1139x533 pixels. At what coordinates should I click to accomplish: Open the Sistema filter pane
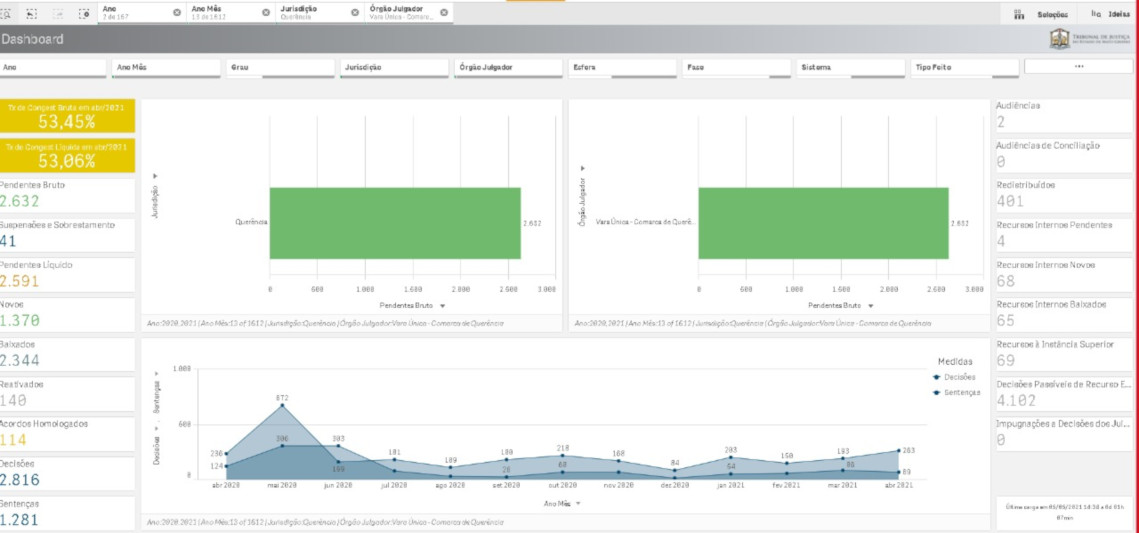(851, 68)
